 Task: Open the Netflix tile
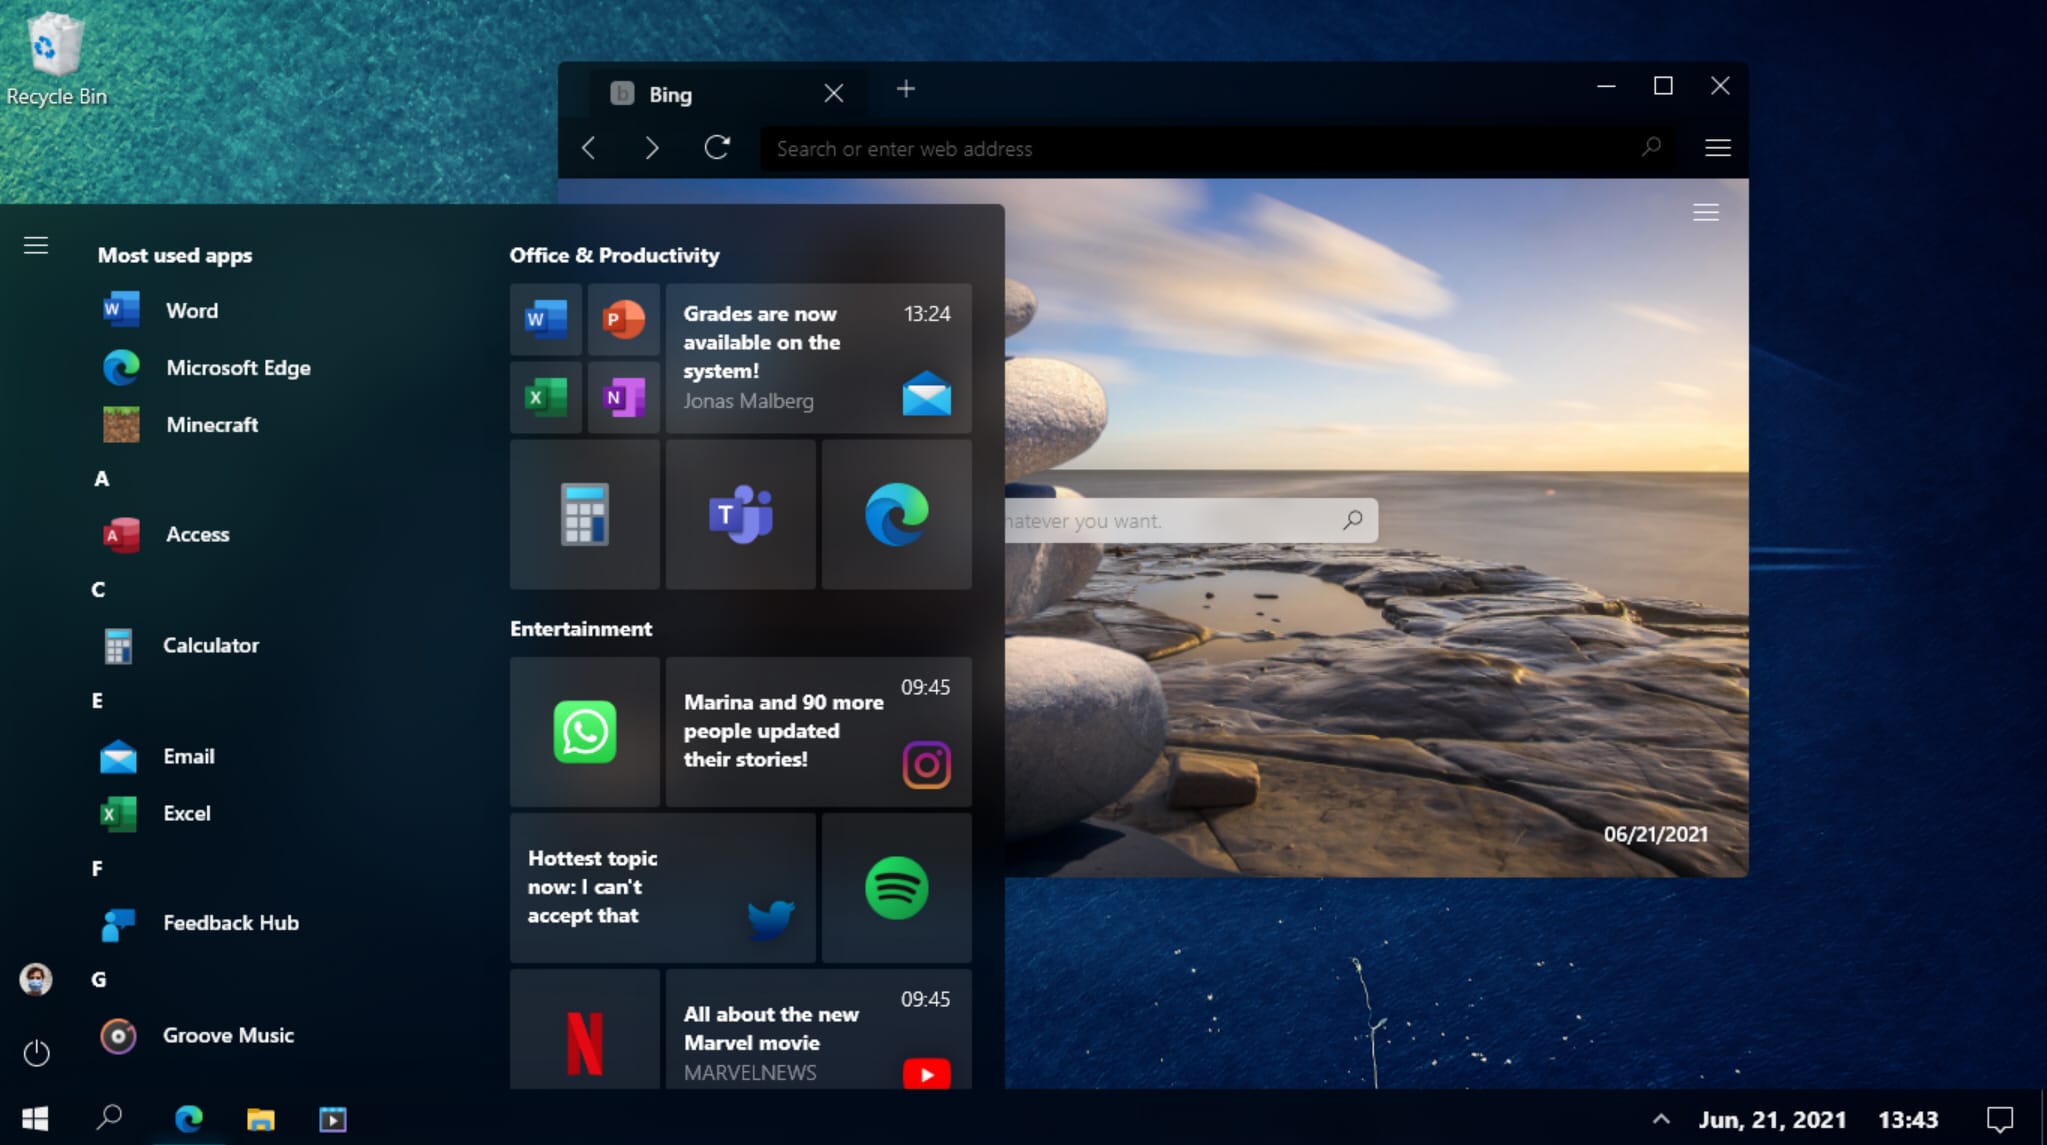(x=585, y=1040)
